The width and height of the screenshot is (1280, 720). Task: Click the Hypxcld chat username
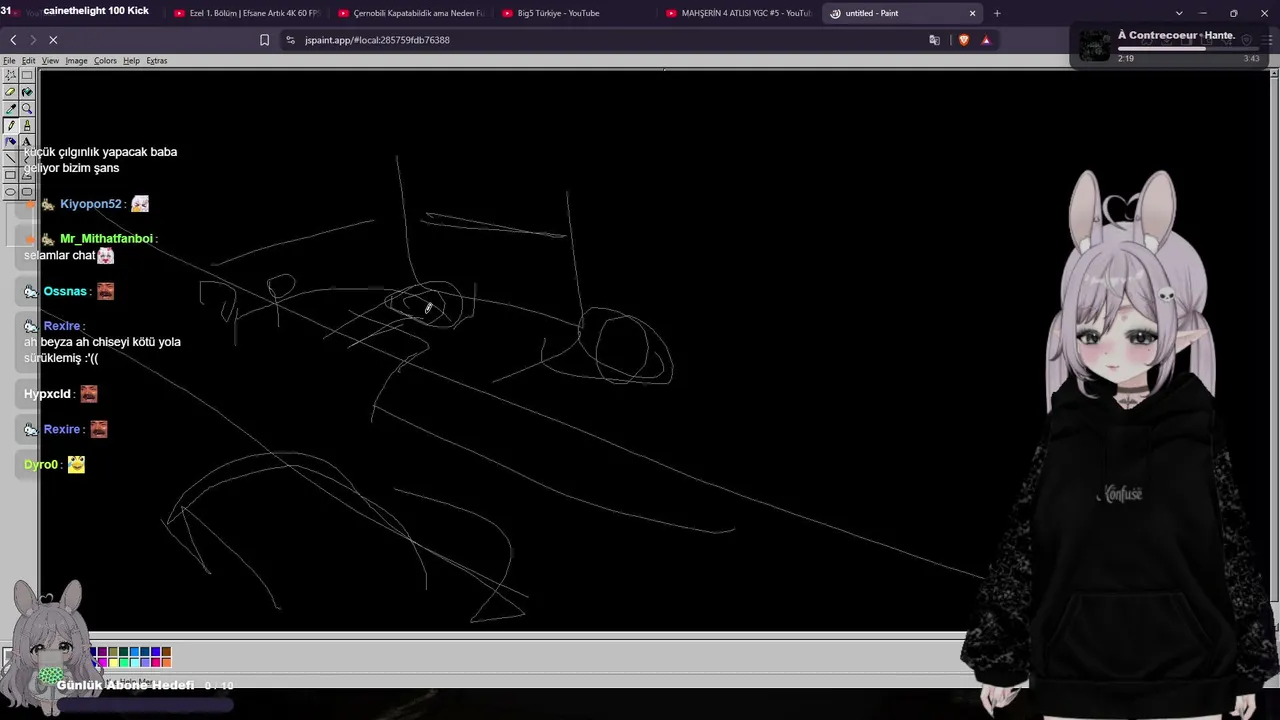(47, 394)
